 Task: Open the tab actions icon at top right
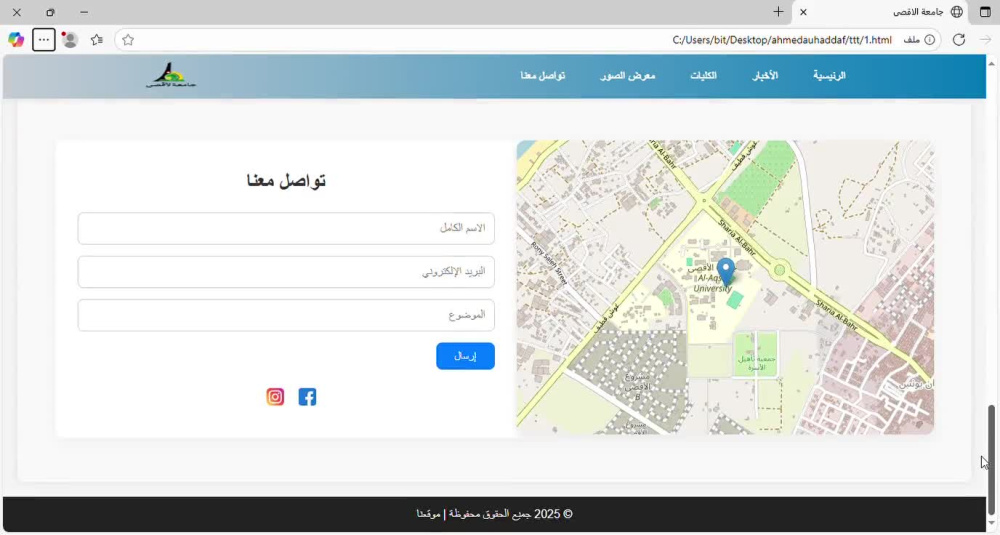pyautogui.click(x=985, y=12)
